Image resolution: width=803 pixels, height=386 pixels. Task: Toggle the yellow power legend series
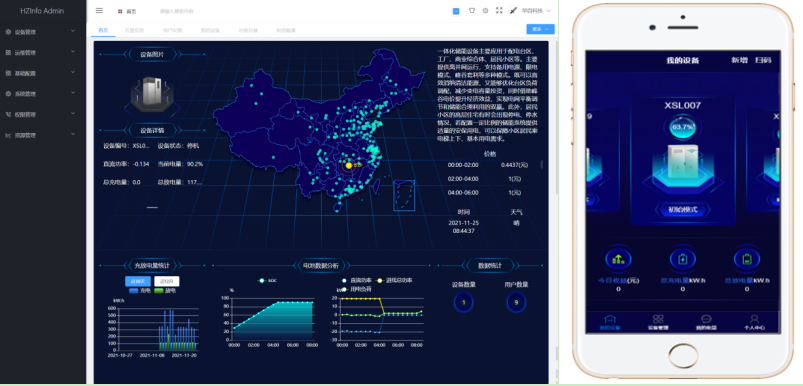(x=394, y=281)
